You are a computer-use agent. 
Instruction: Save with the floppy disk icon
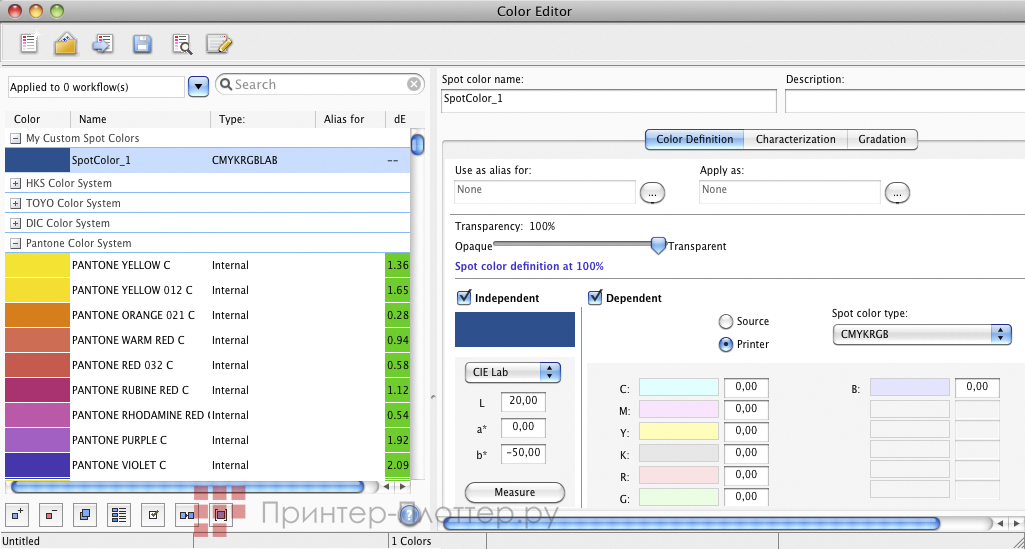[142, 44]
